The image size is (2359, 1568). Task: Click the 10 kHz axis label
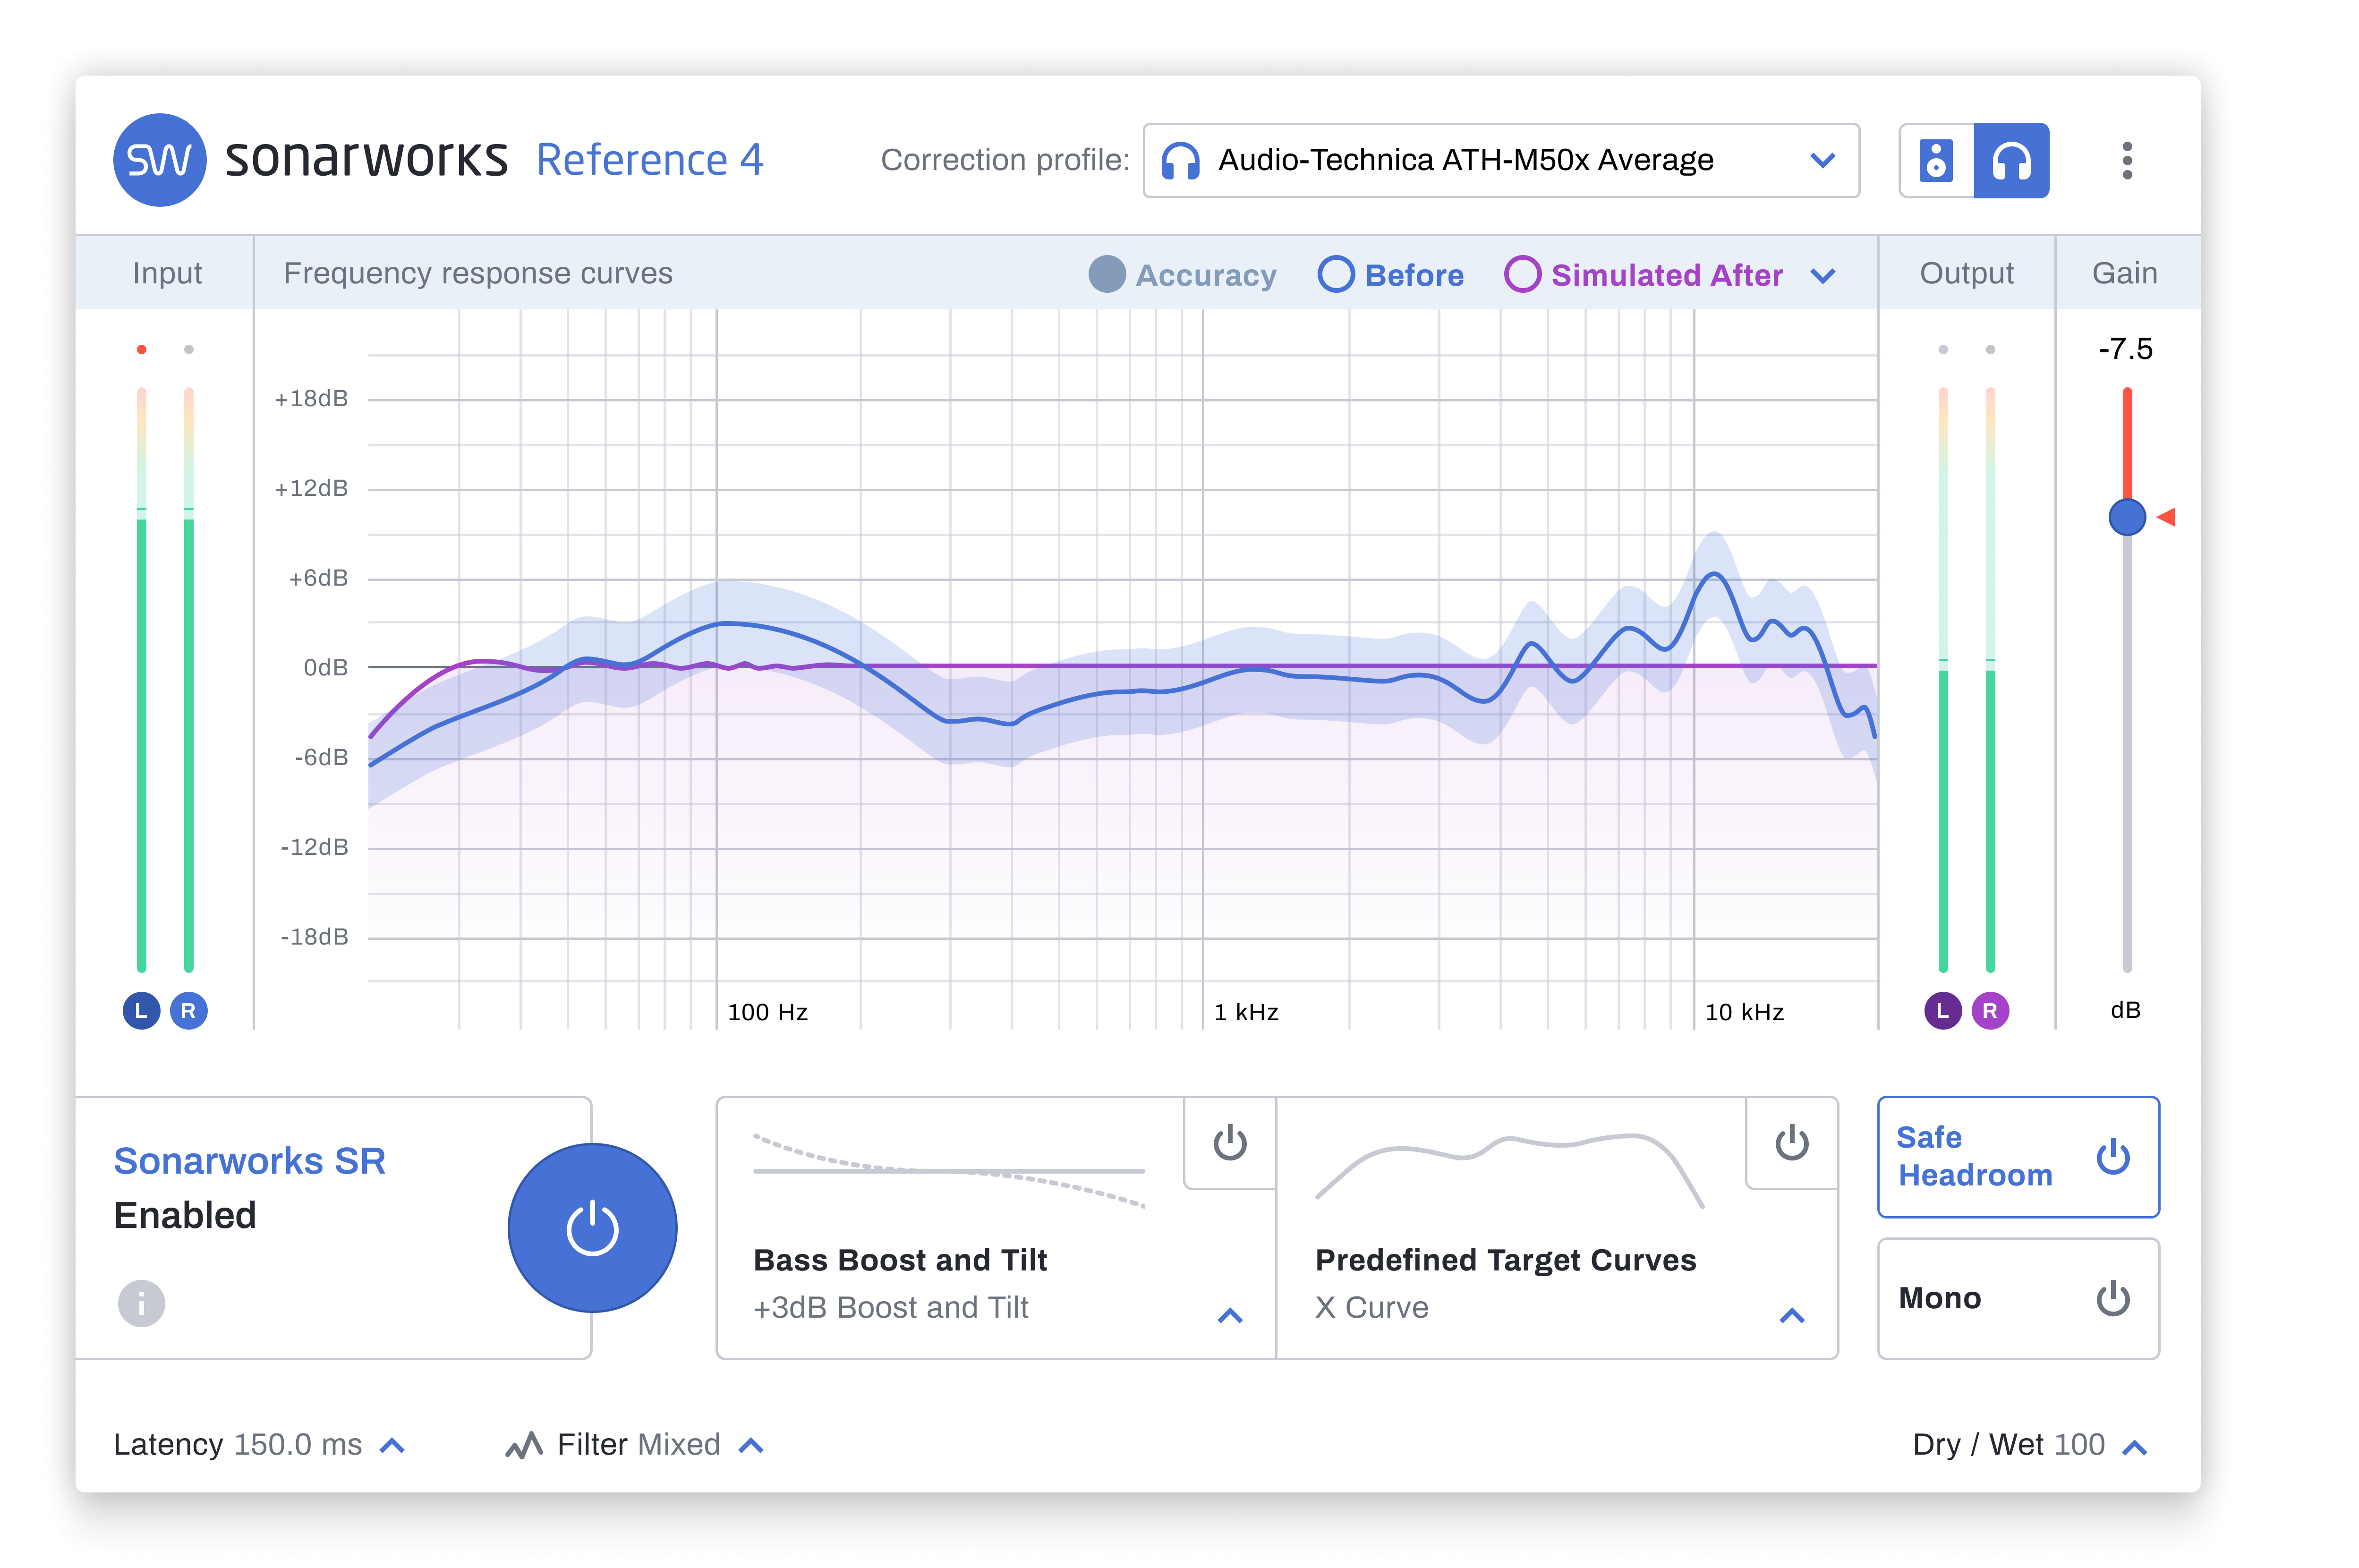tap(1744, 1012)
